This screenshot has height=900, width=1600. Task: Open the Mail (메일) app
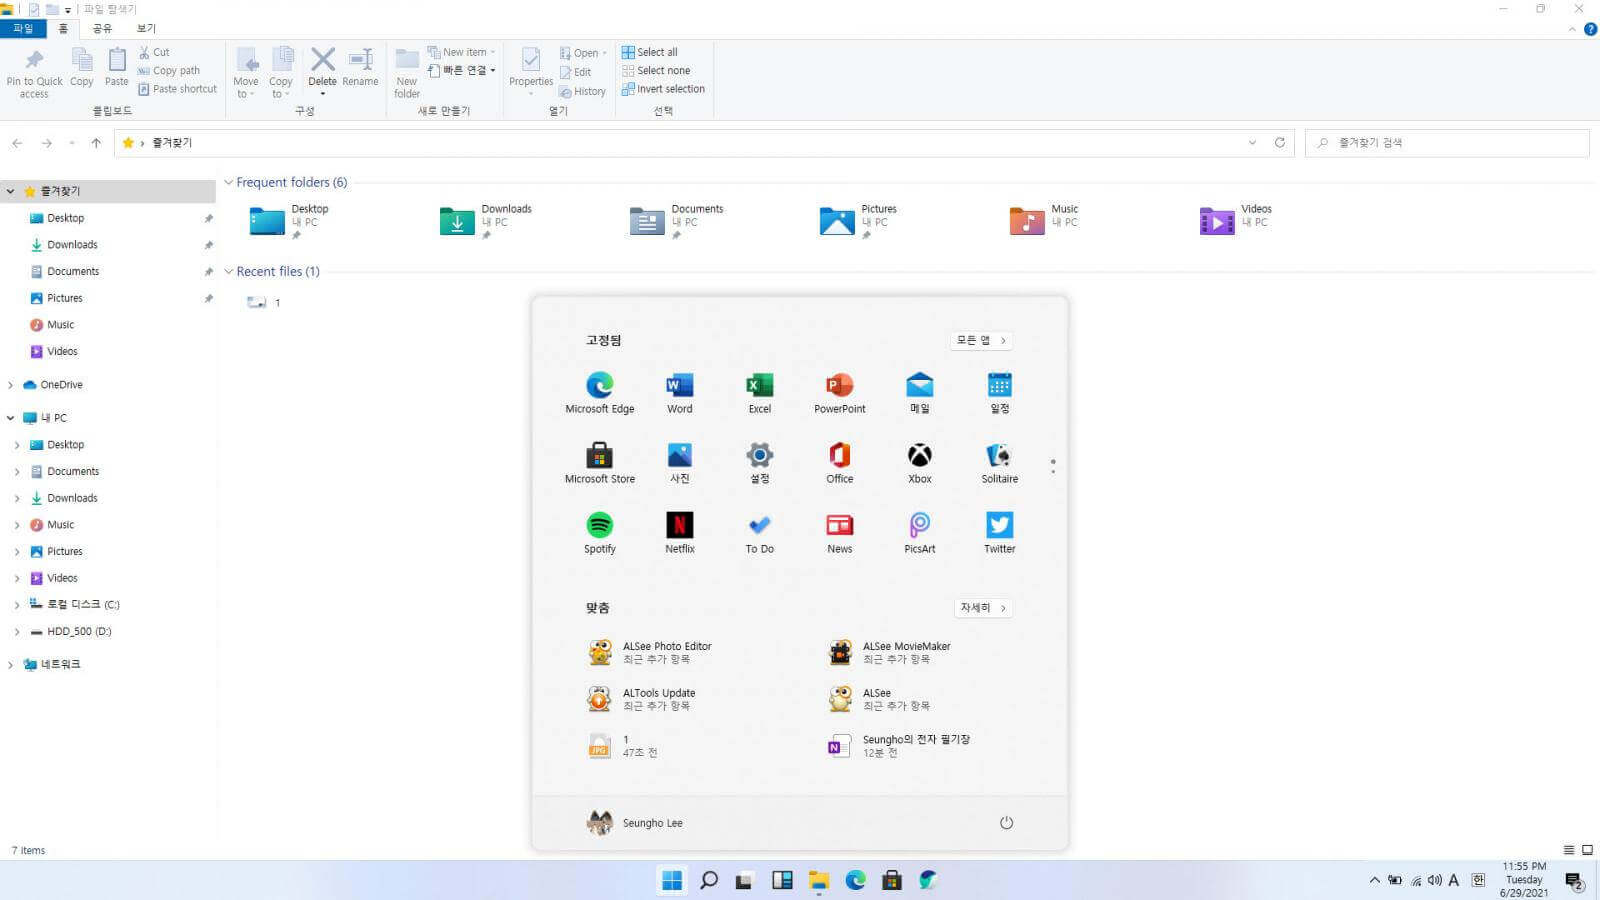(920, 393)
